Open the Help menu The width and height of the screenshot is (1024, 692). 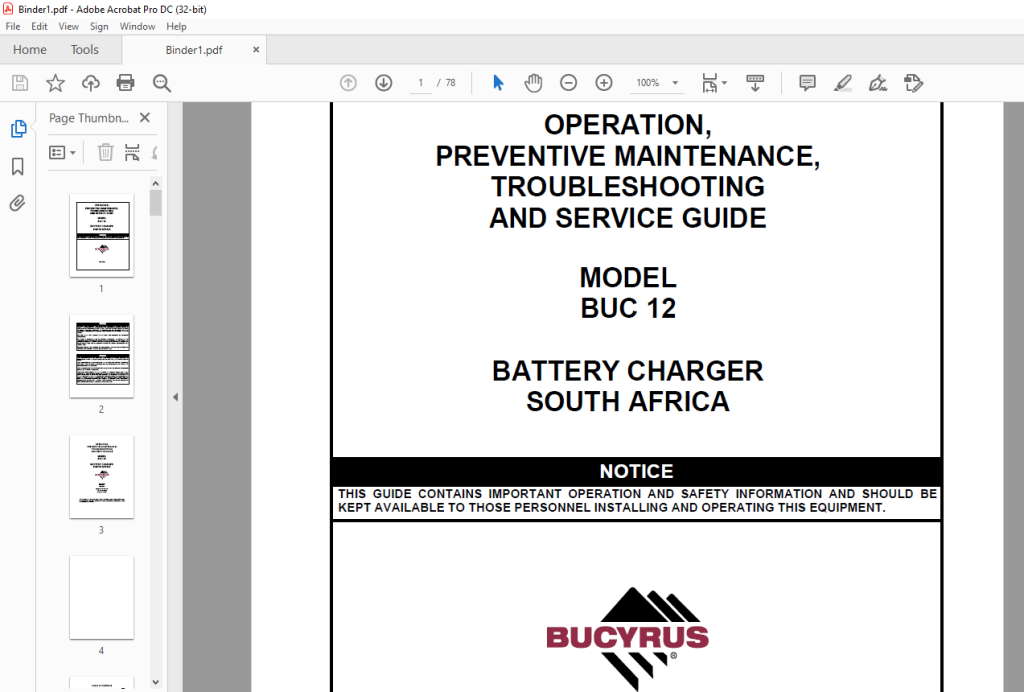pyautogui.click(x=176, y=26)
